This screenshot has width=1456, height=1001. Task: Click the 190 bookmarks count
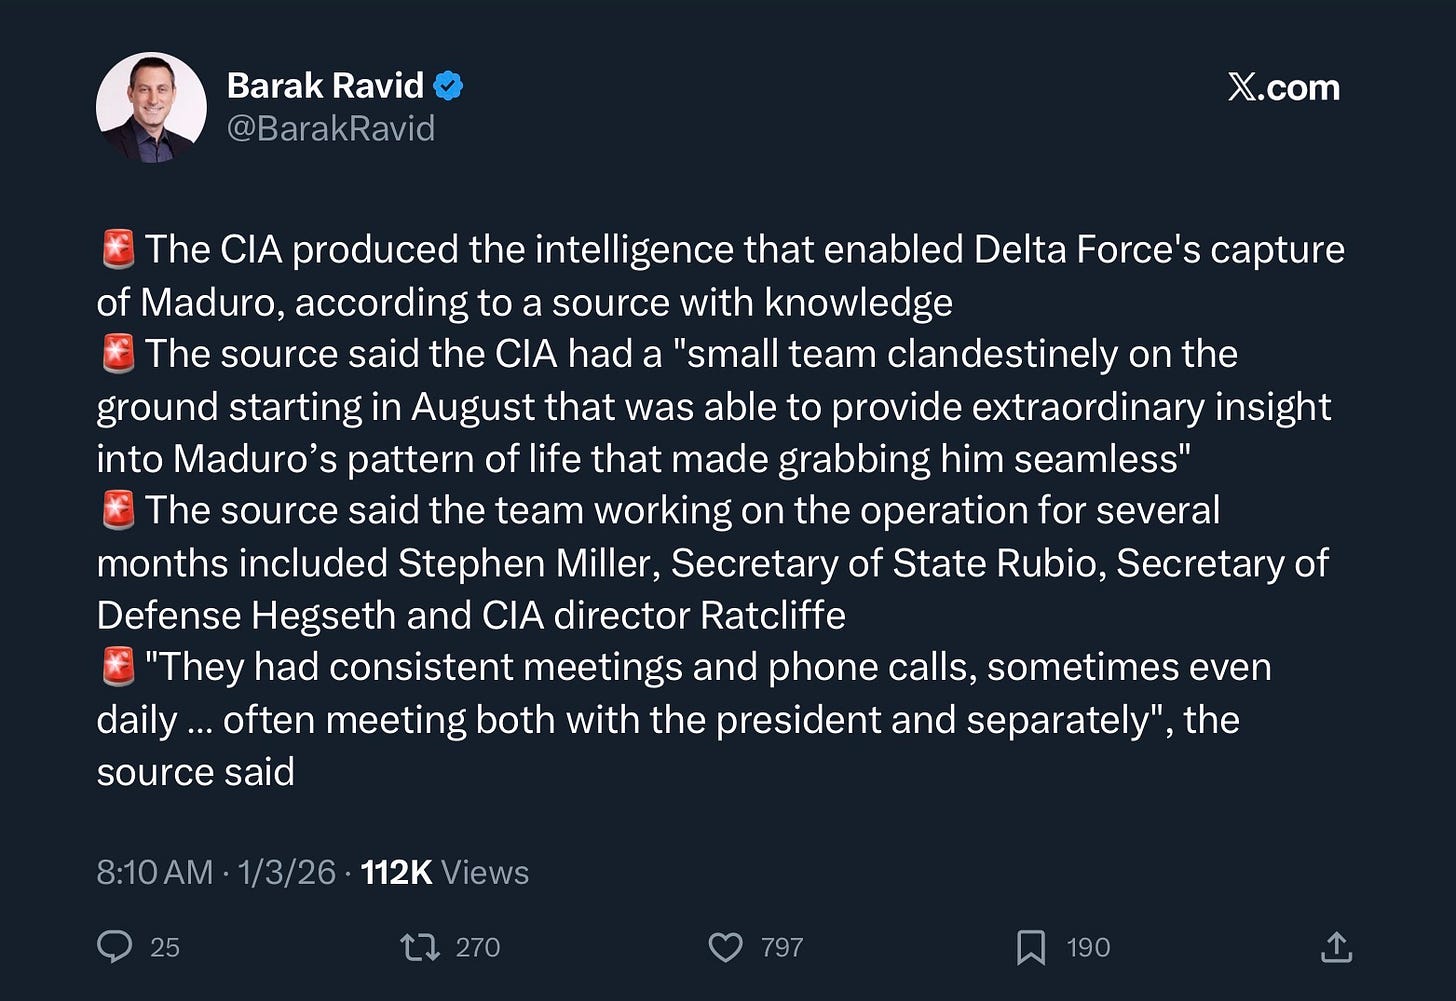point(1088,947)
